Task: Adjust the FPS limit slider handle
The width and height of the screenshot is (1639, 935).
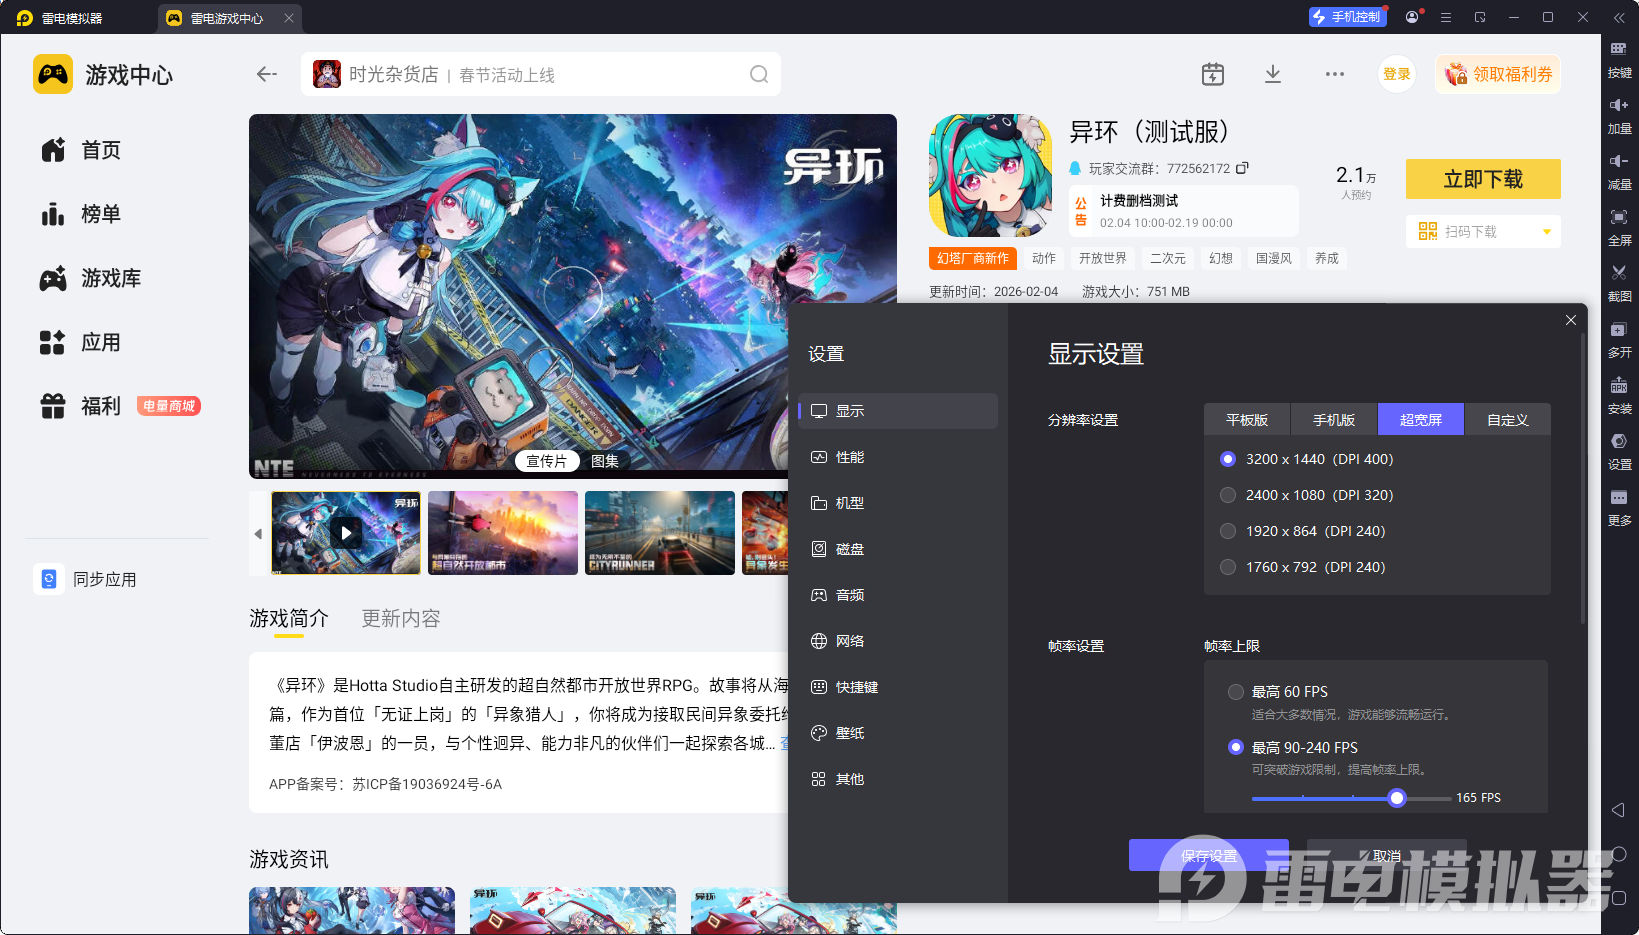Action: [x=1397, y=798]
